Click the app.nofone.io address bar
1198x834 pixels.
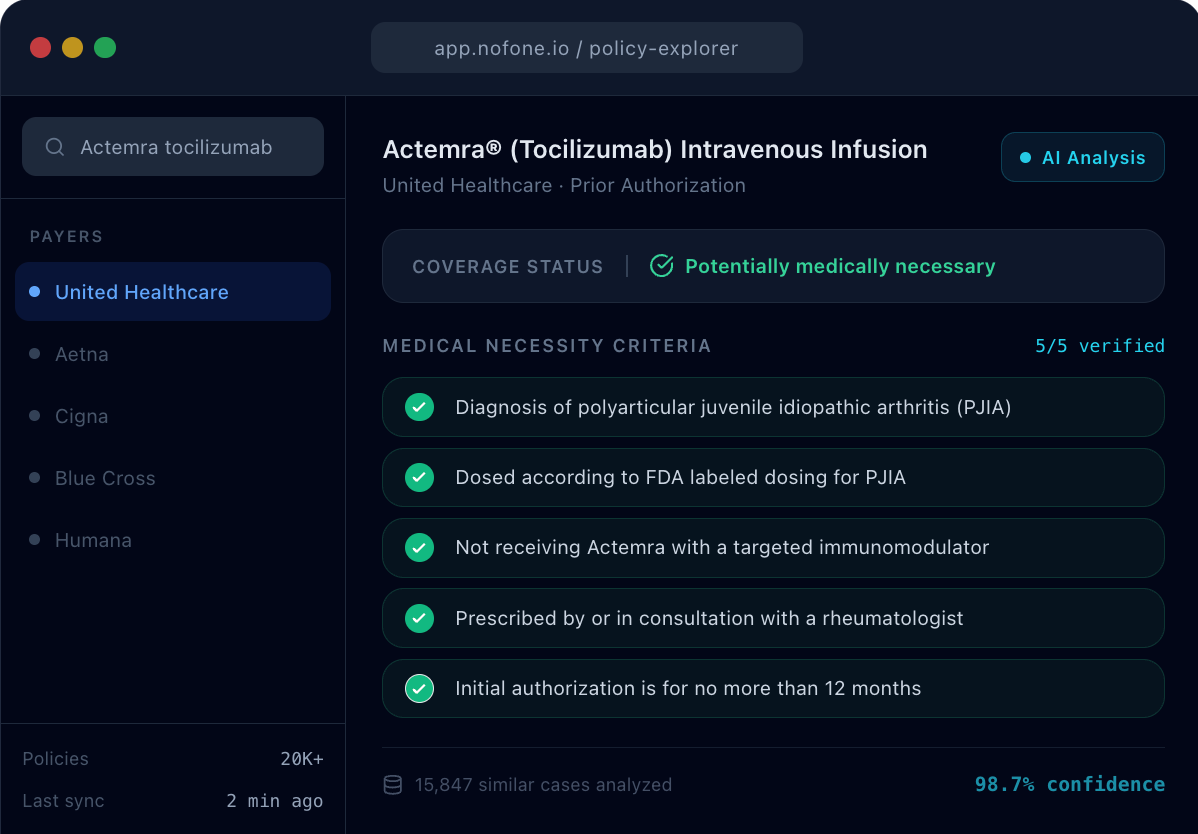[x=587, y=47]
